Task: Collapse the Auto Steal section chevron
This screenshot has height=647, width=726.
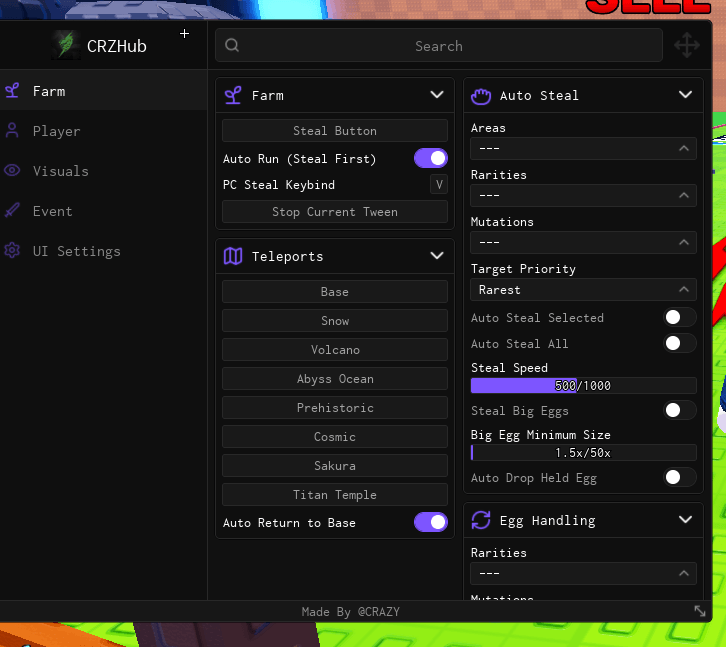Action: (x=685, y=95)
